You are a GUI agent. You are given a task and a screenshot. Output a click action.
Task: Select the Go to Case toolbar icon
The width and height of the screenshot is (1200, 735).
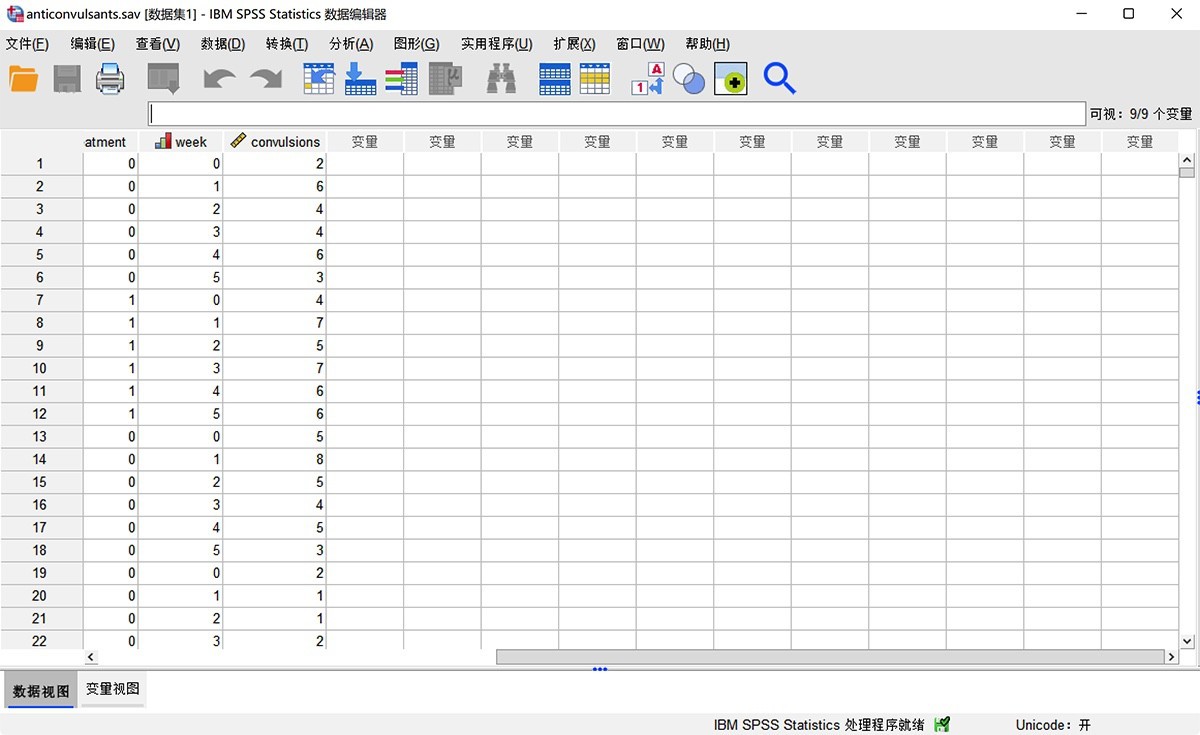(x=318, y=77)
